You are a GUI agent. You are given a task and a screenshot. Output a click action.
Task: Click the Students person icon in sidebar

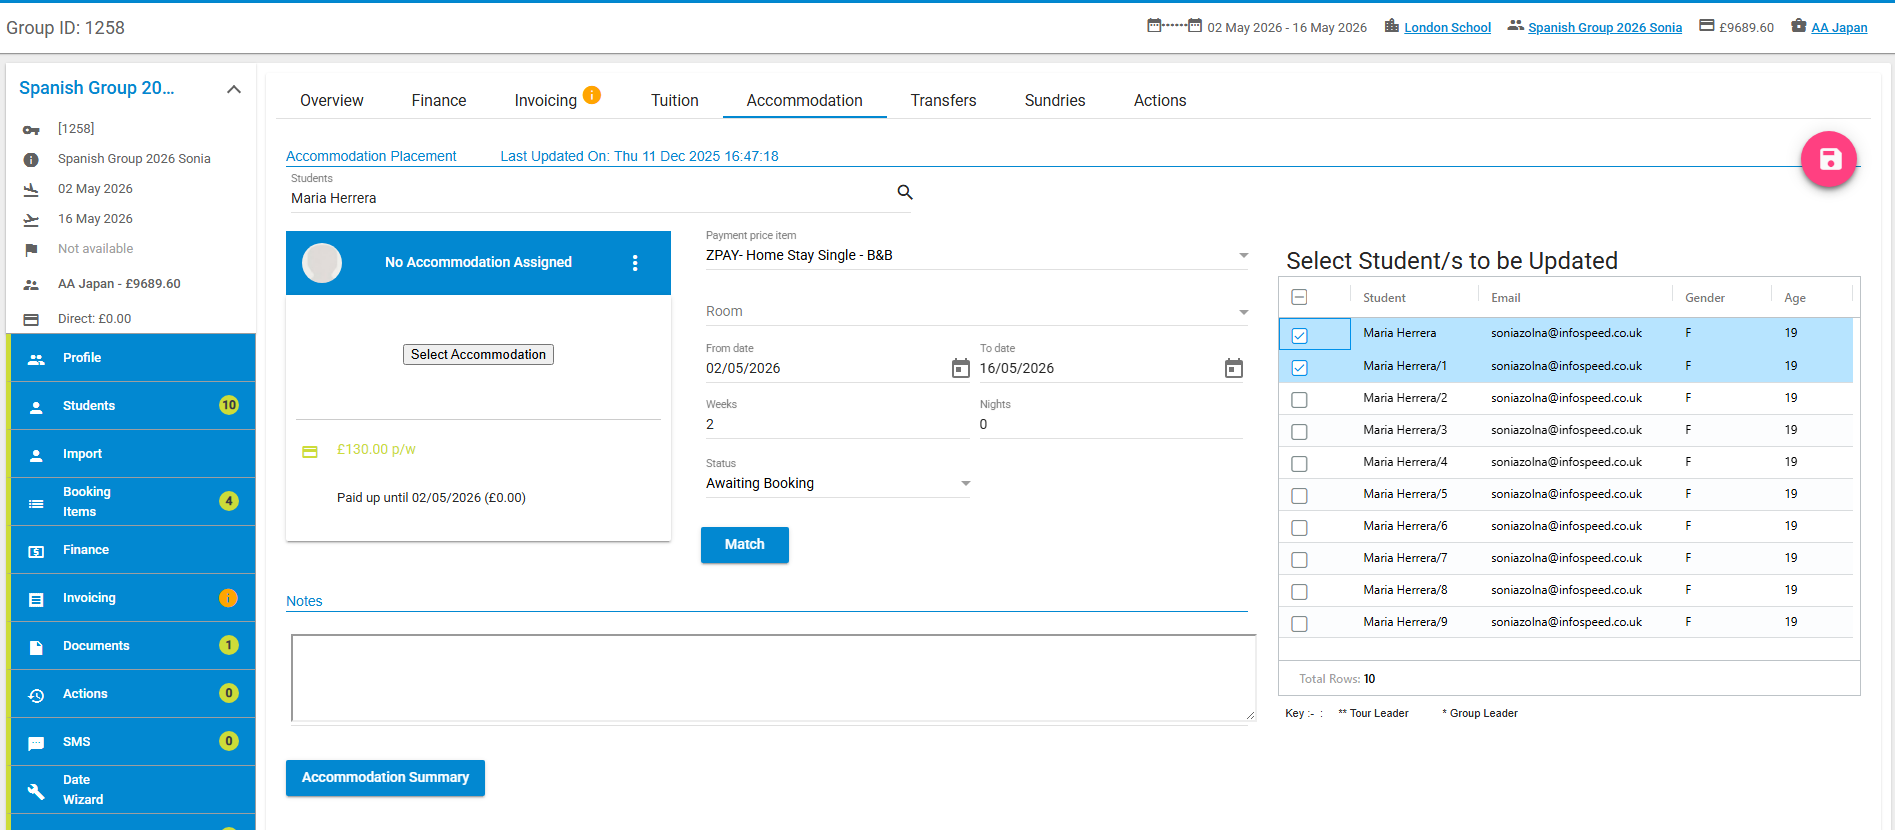coord(36,407)
